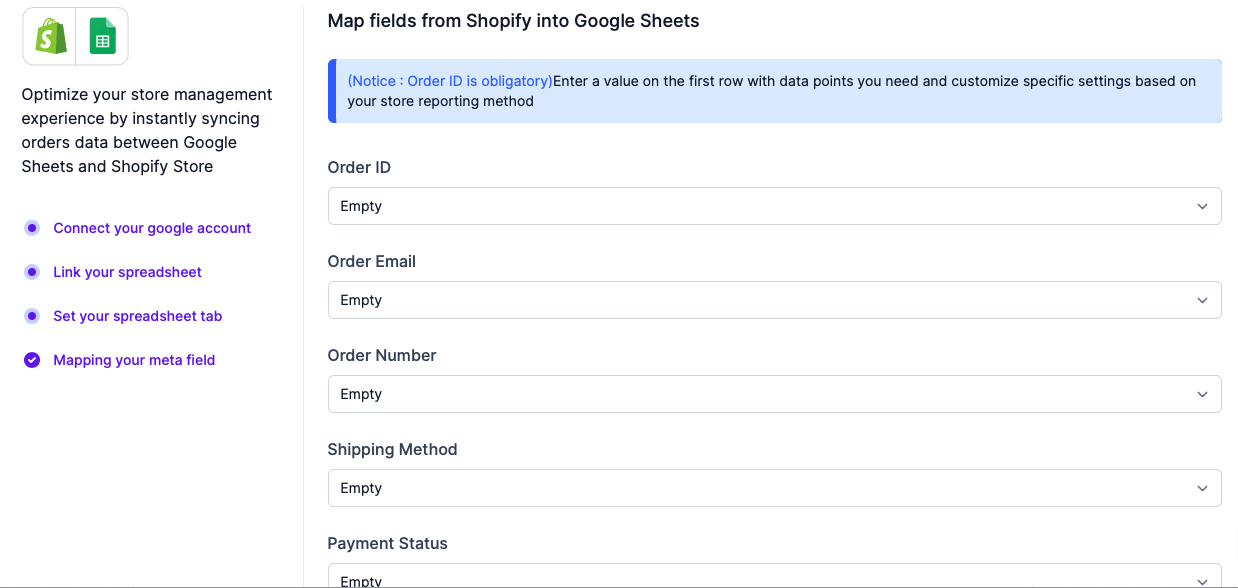1238x588 pixels.
Task: Expand the Order Number dropdown chevron
Action: (x=1202, y=394)
